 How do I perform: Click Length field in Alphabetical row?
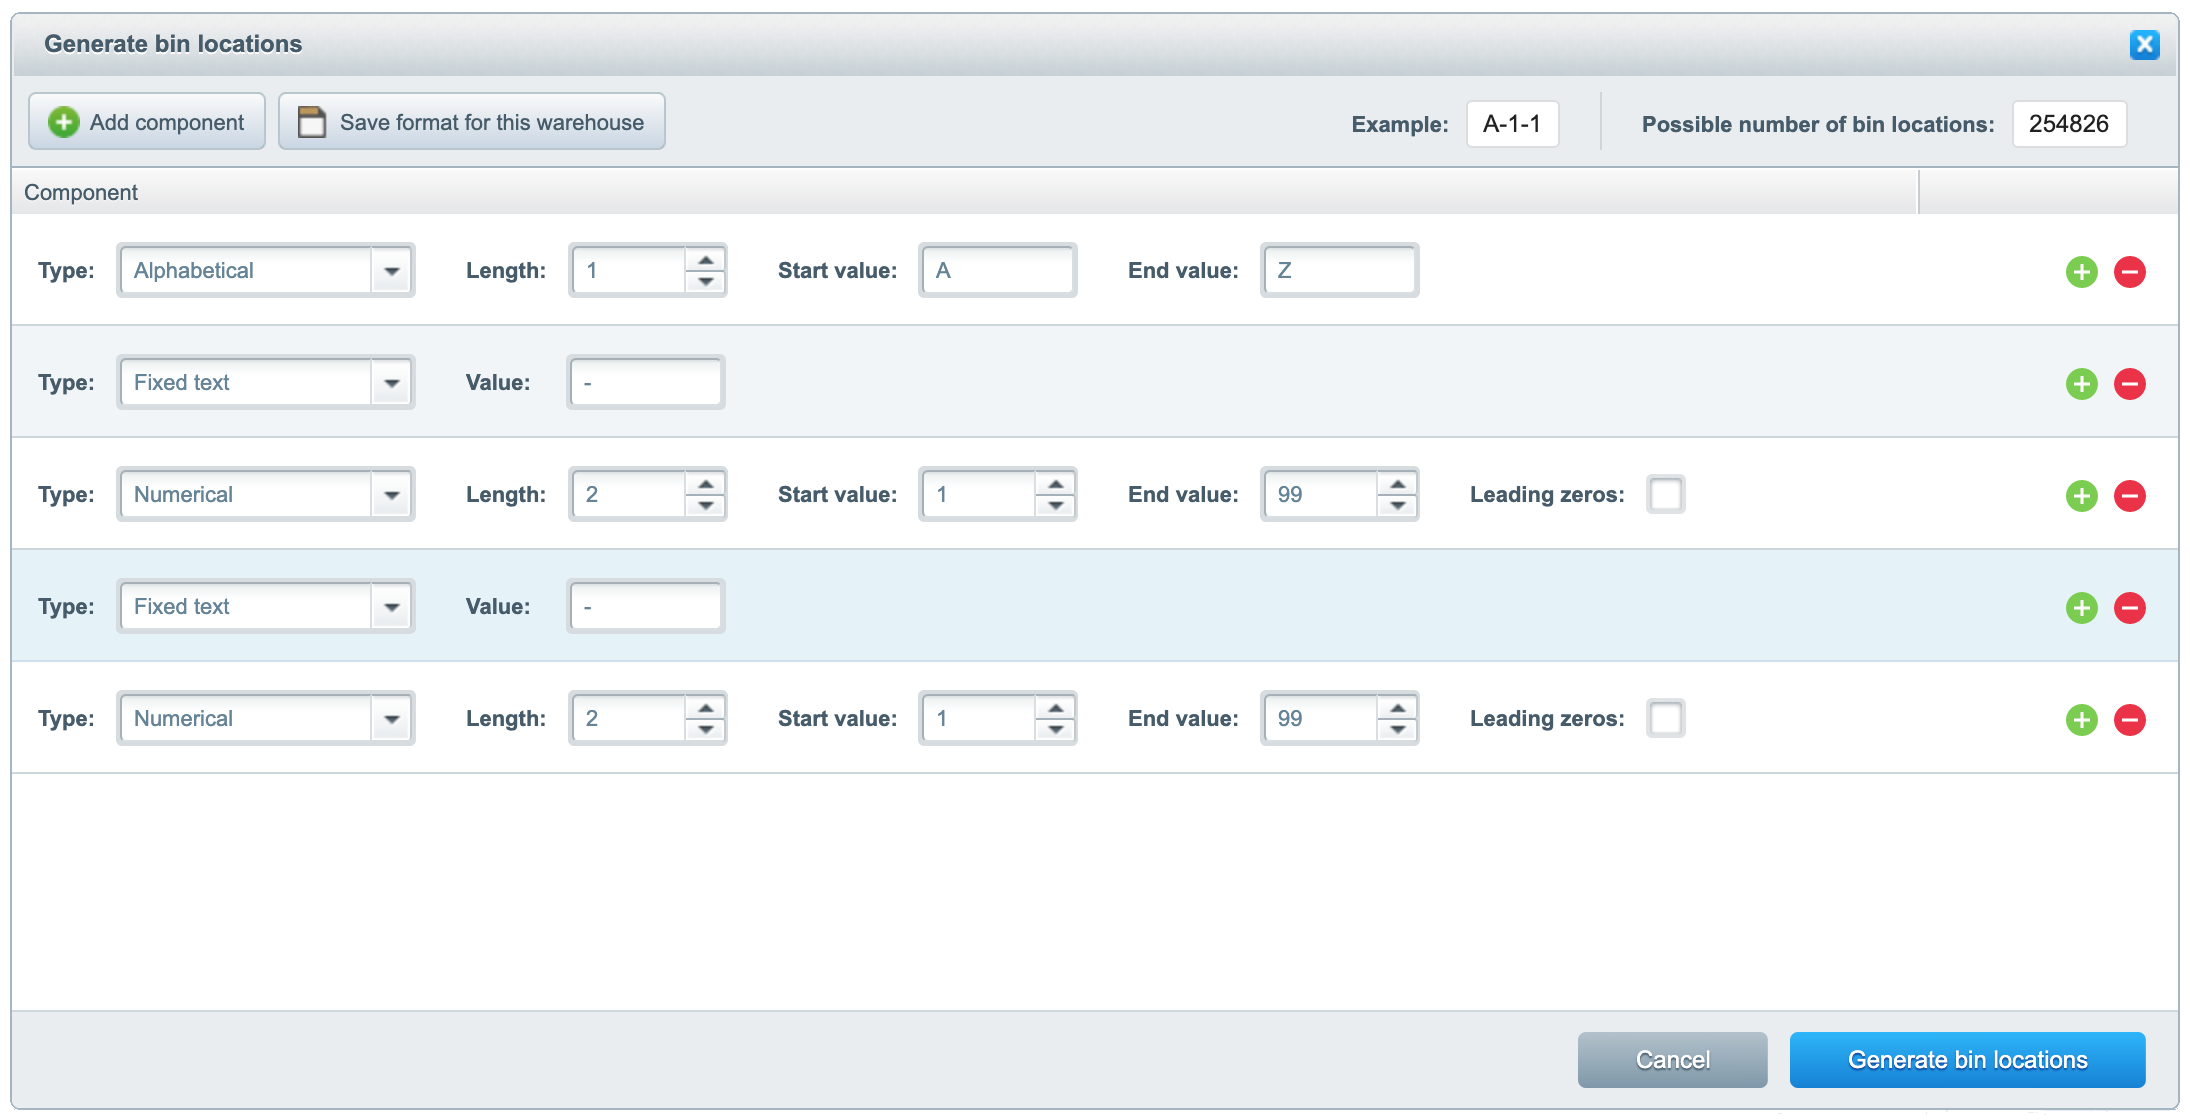coord(629,270)
